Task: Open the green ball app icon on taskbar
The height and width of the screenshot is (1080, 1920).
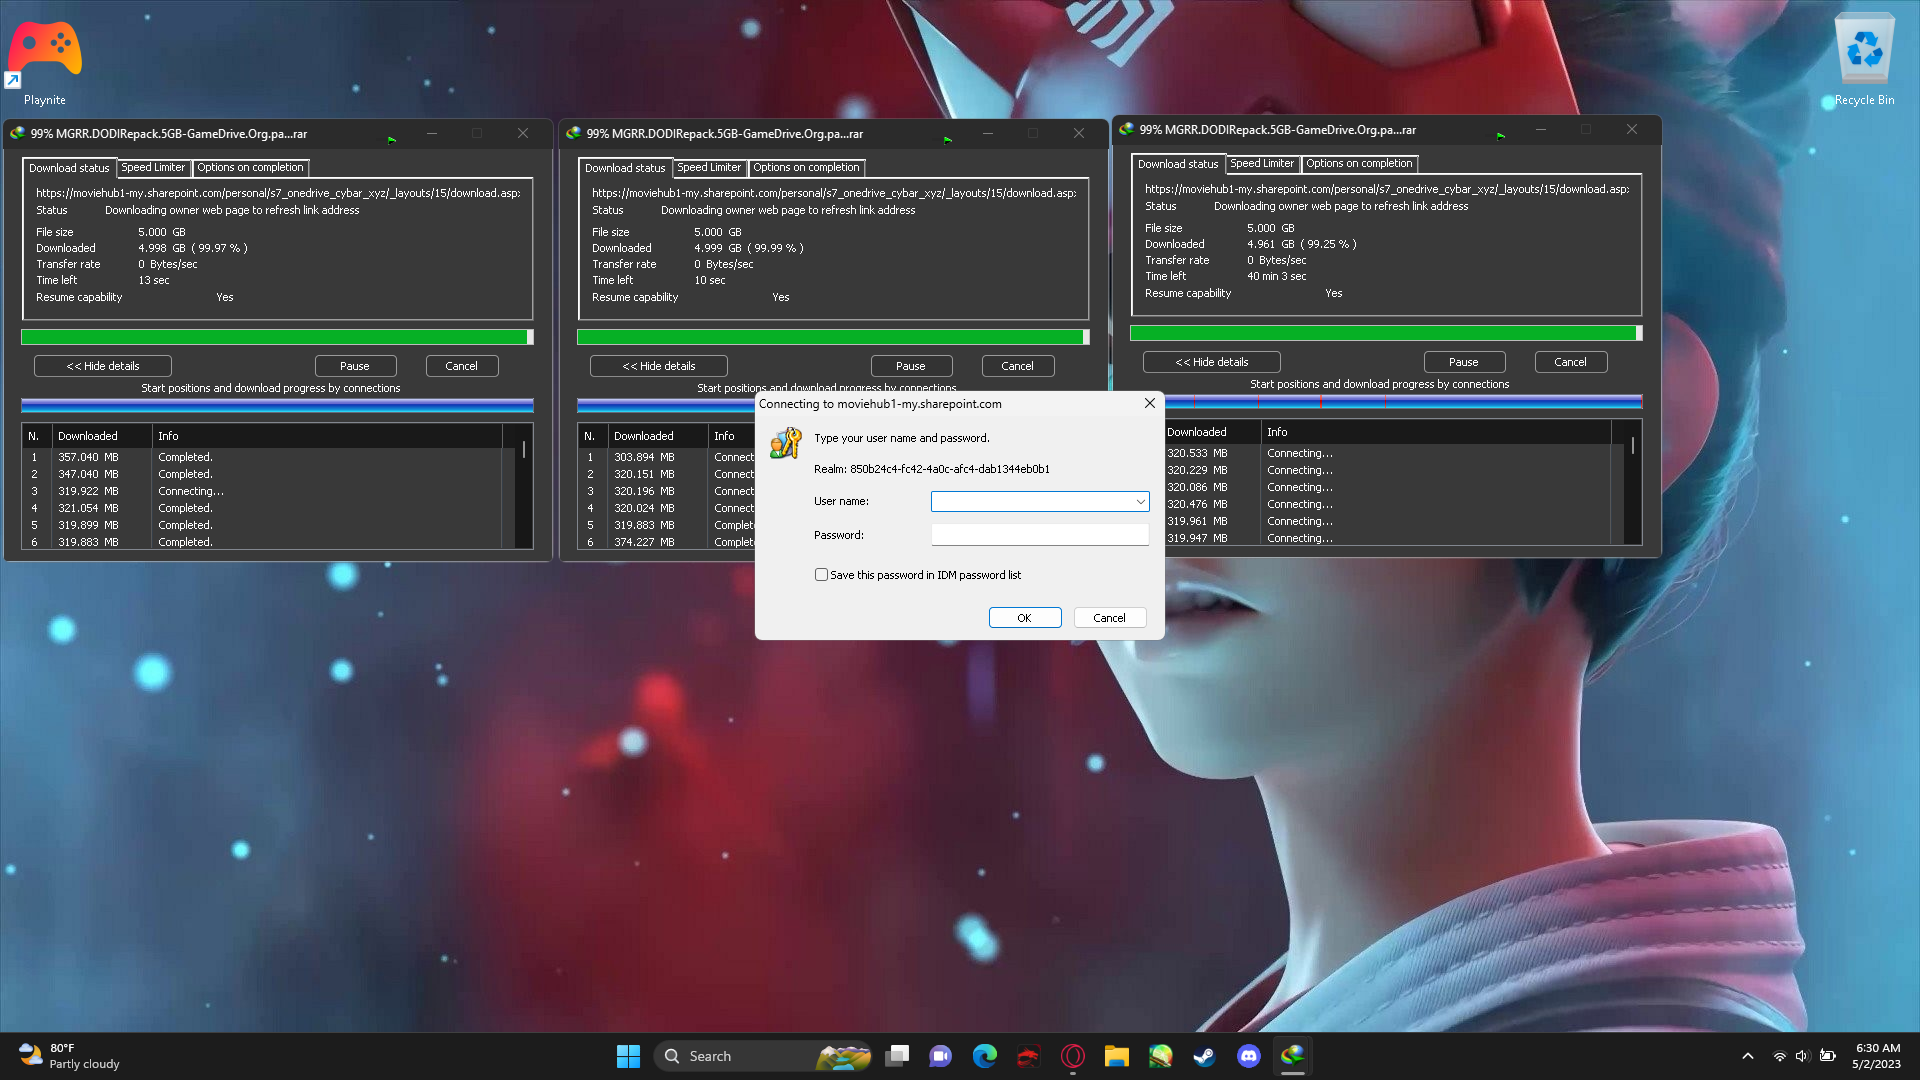Action: coord(1160,1056)
